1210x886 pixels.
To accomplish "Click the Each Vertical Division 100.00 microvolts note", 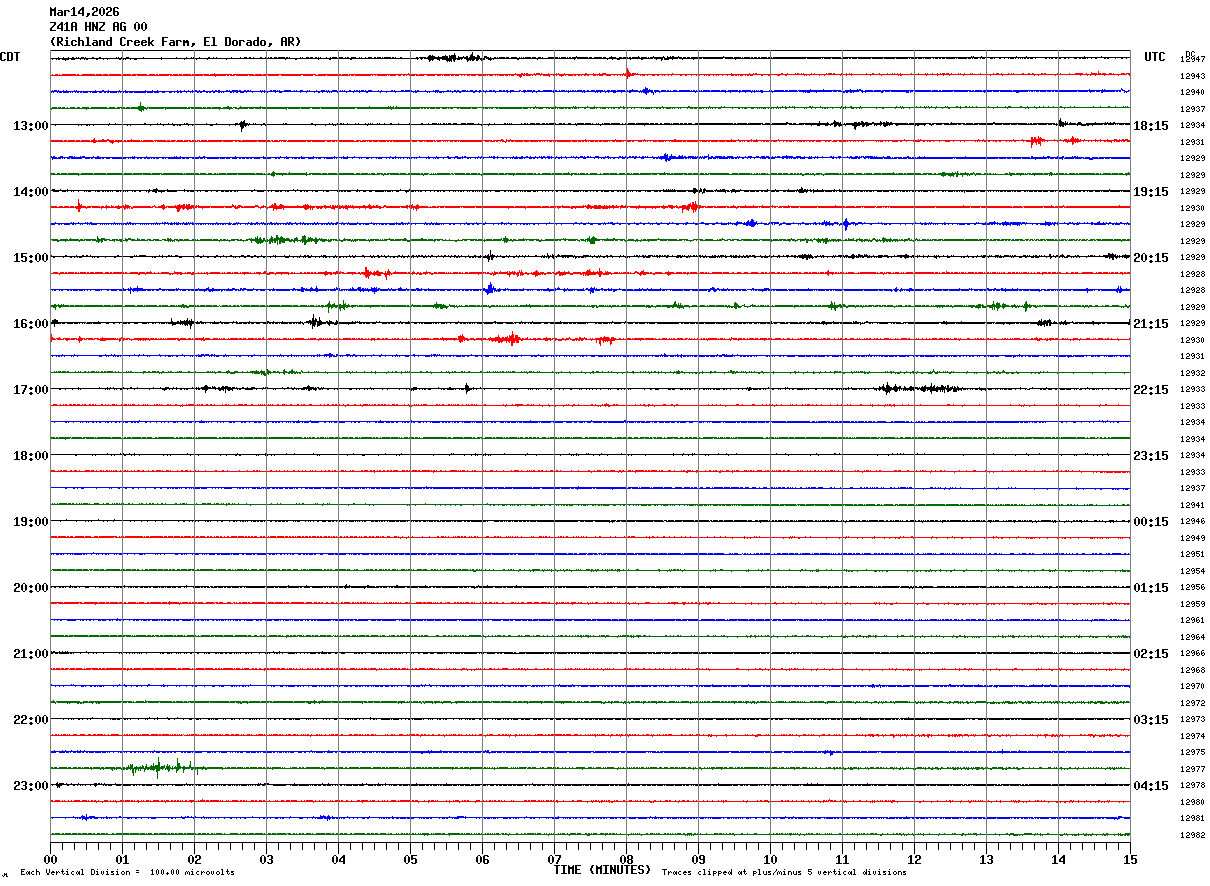I will [x=127, y=873].
